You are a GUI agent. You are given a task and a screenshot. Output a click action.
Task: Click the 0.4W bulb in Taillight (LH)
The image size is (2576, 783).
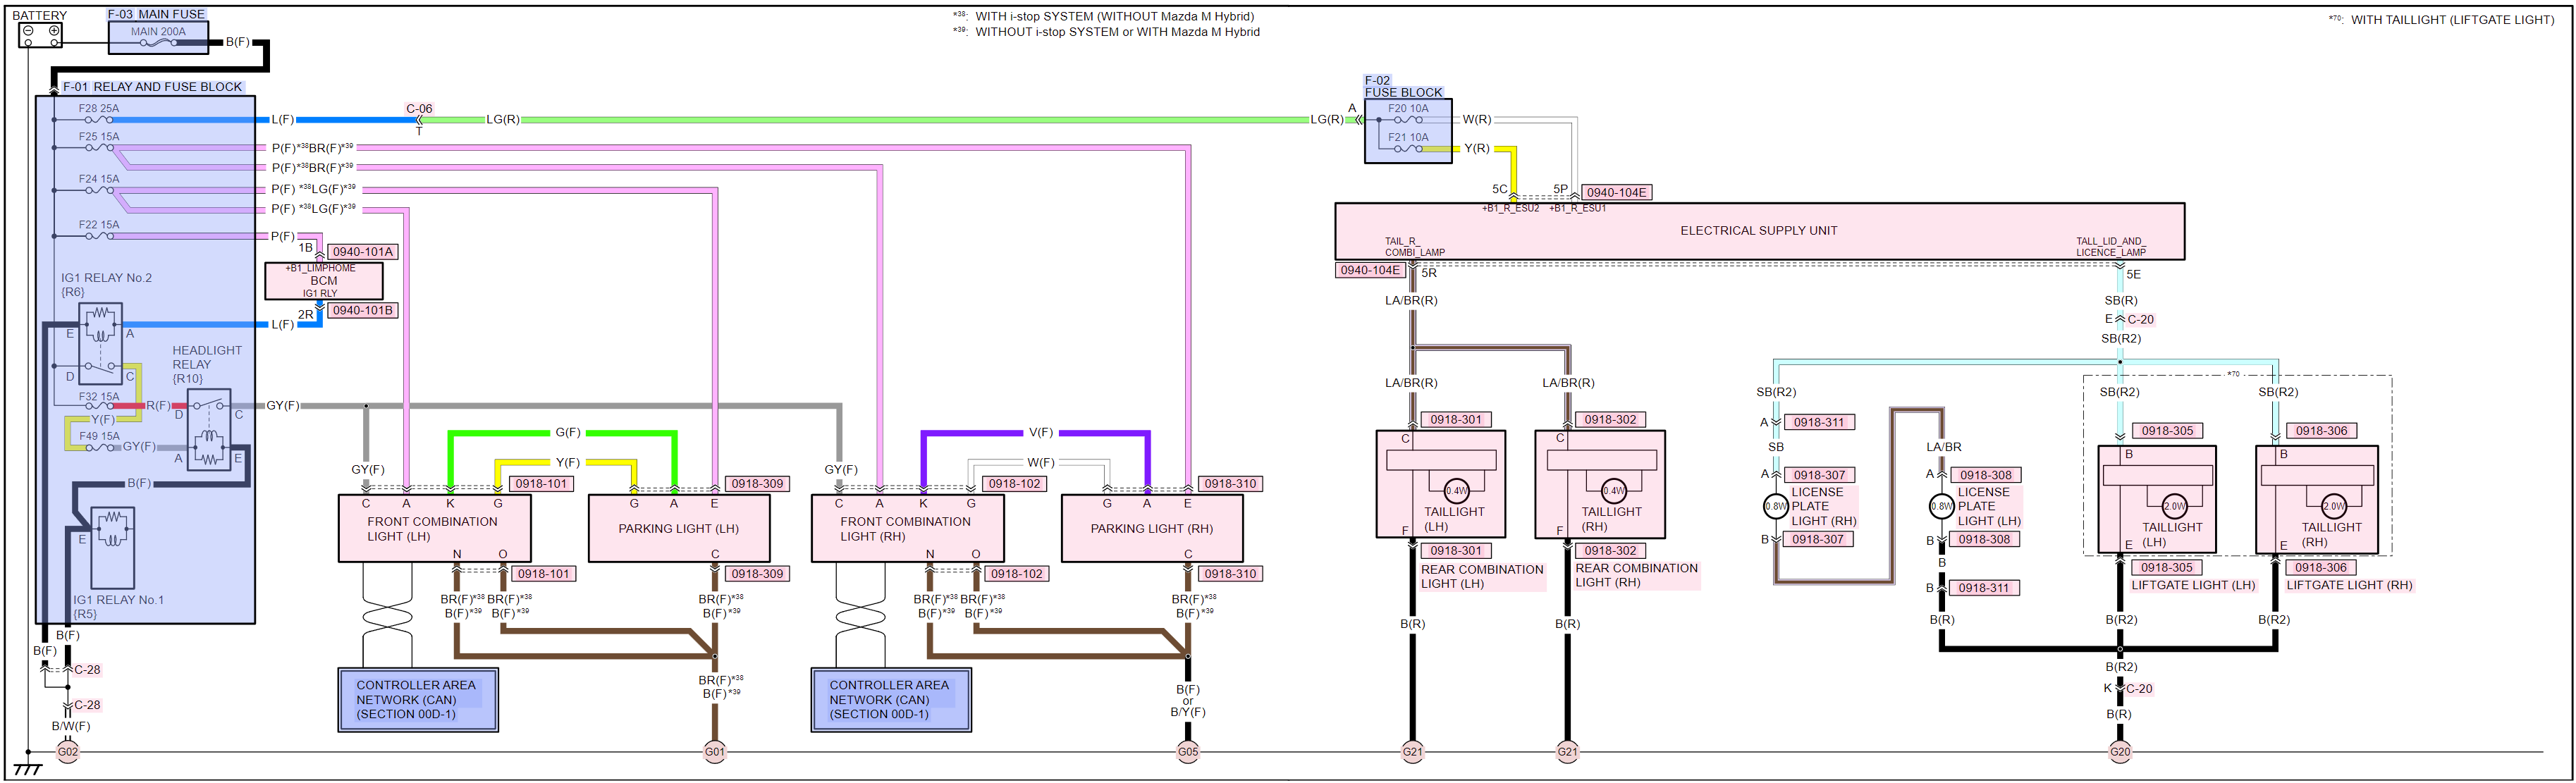[1456, 490]
